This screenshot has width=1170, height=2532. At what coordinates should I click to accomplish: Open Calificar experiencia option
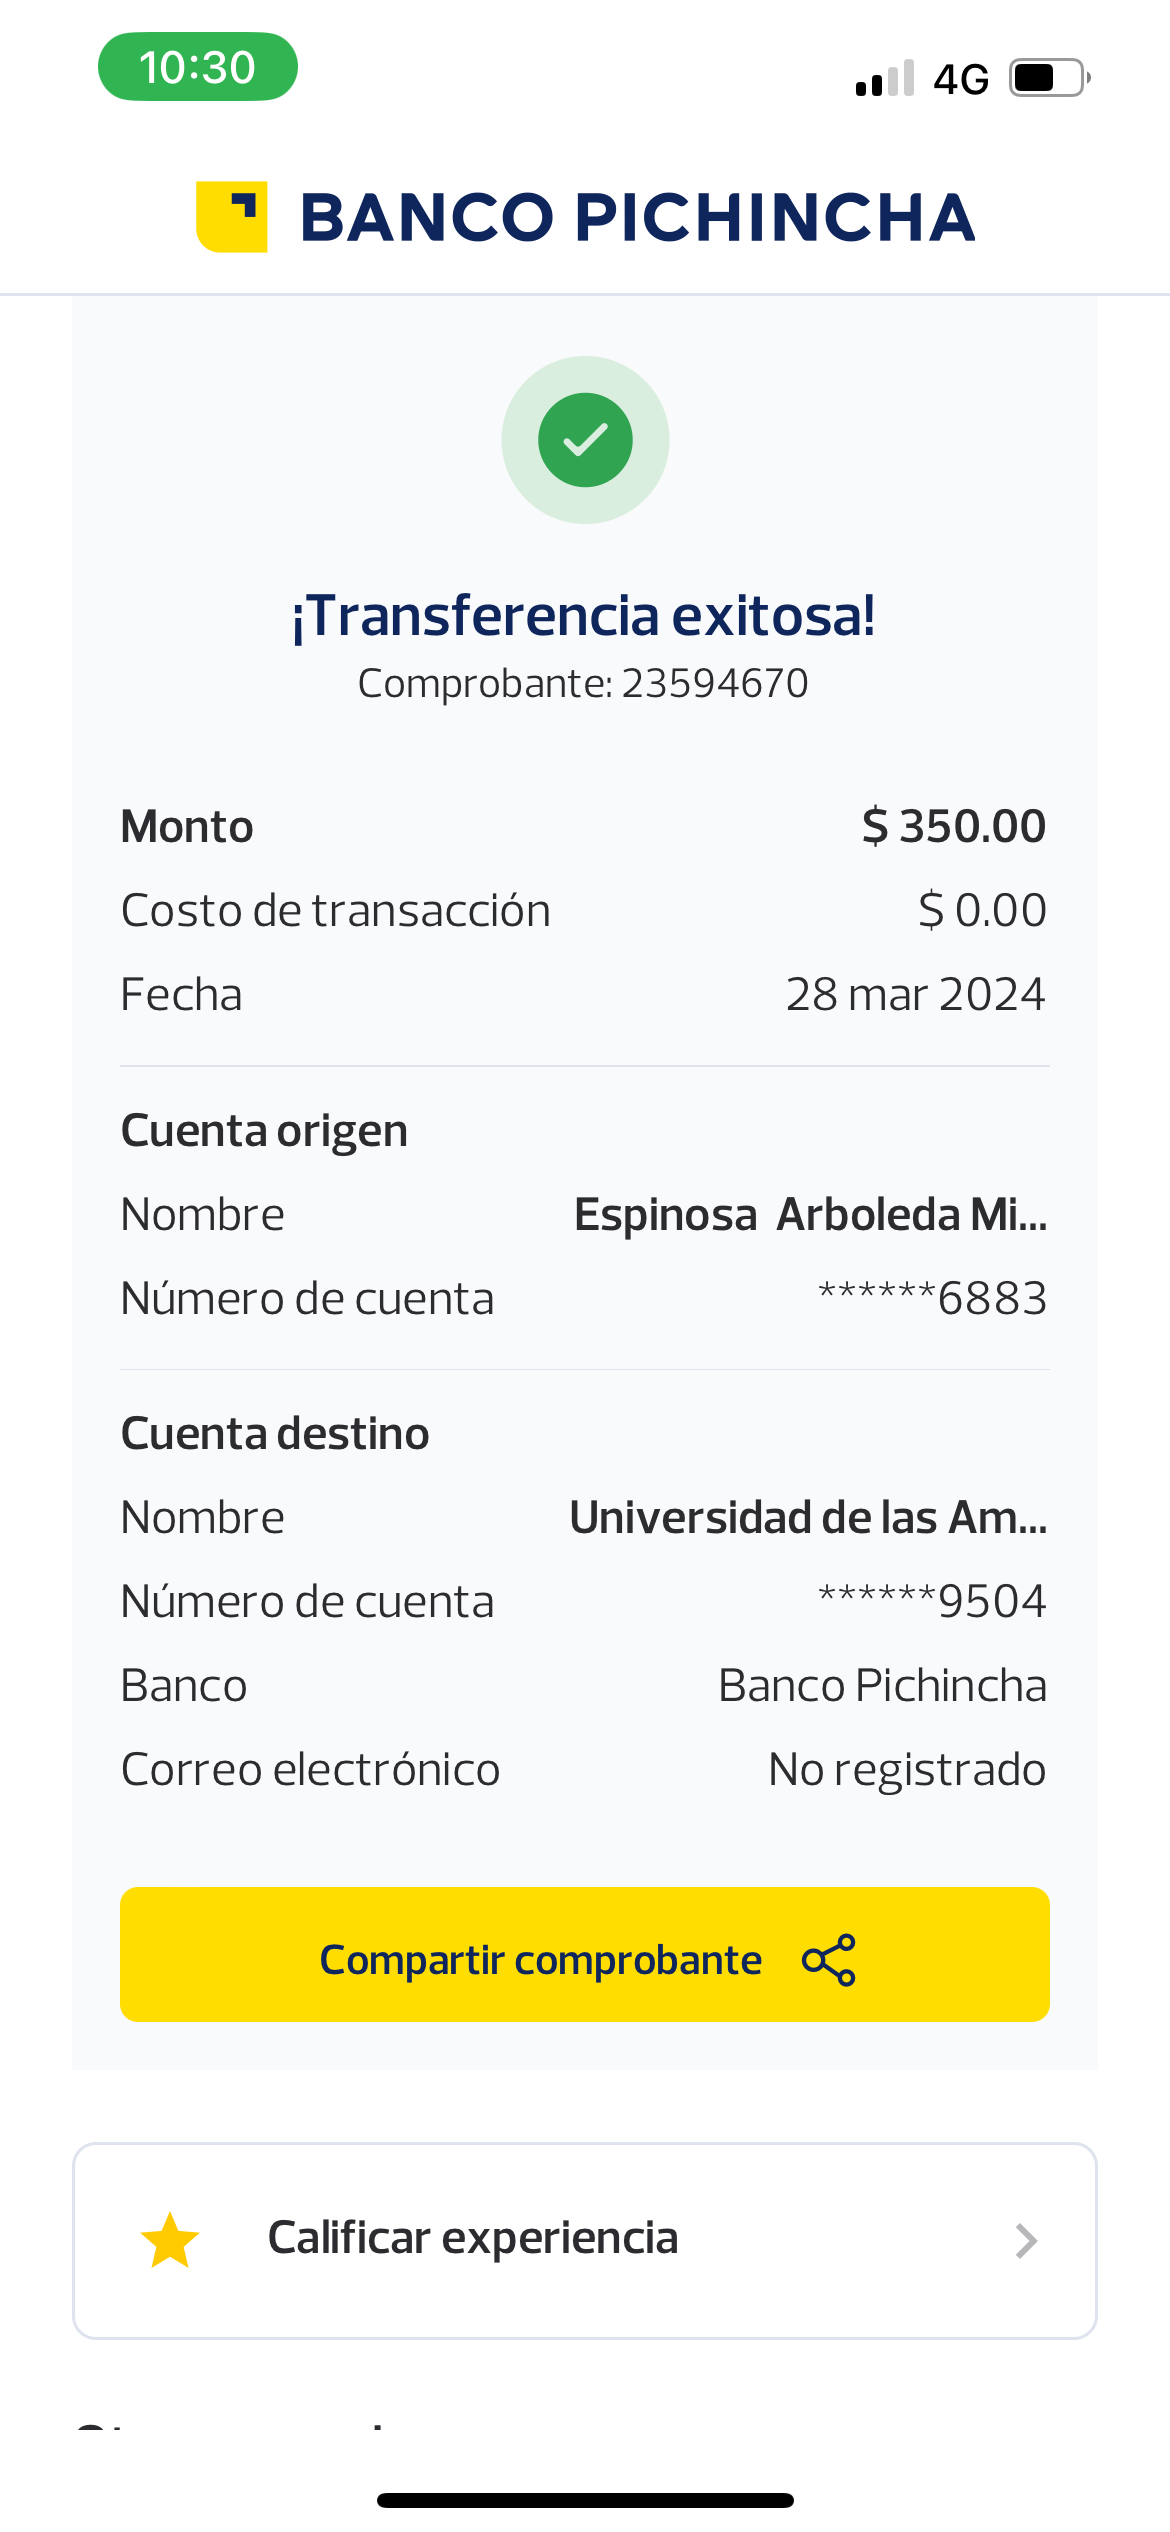474,2239
